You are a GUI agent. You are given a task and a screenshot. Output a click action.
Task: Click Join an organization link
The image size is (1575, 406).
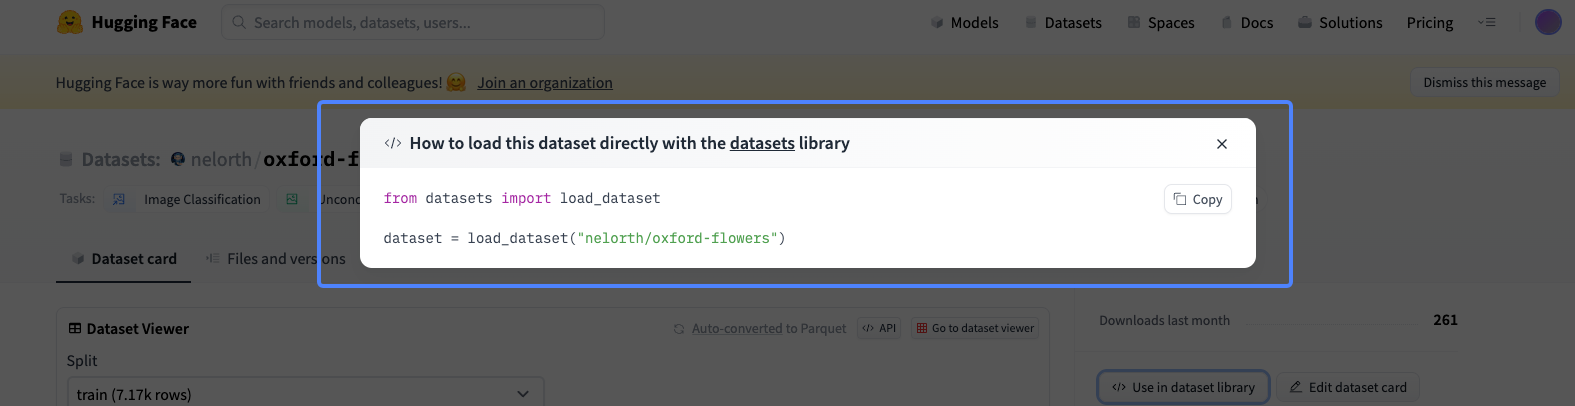pos(545,83)
